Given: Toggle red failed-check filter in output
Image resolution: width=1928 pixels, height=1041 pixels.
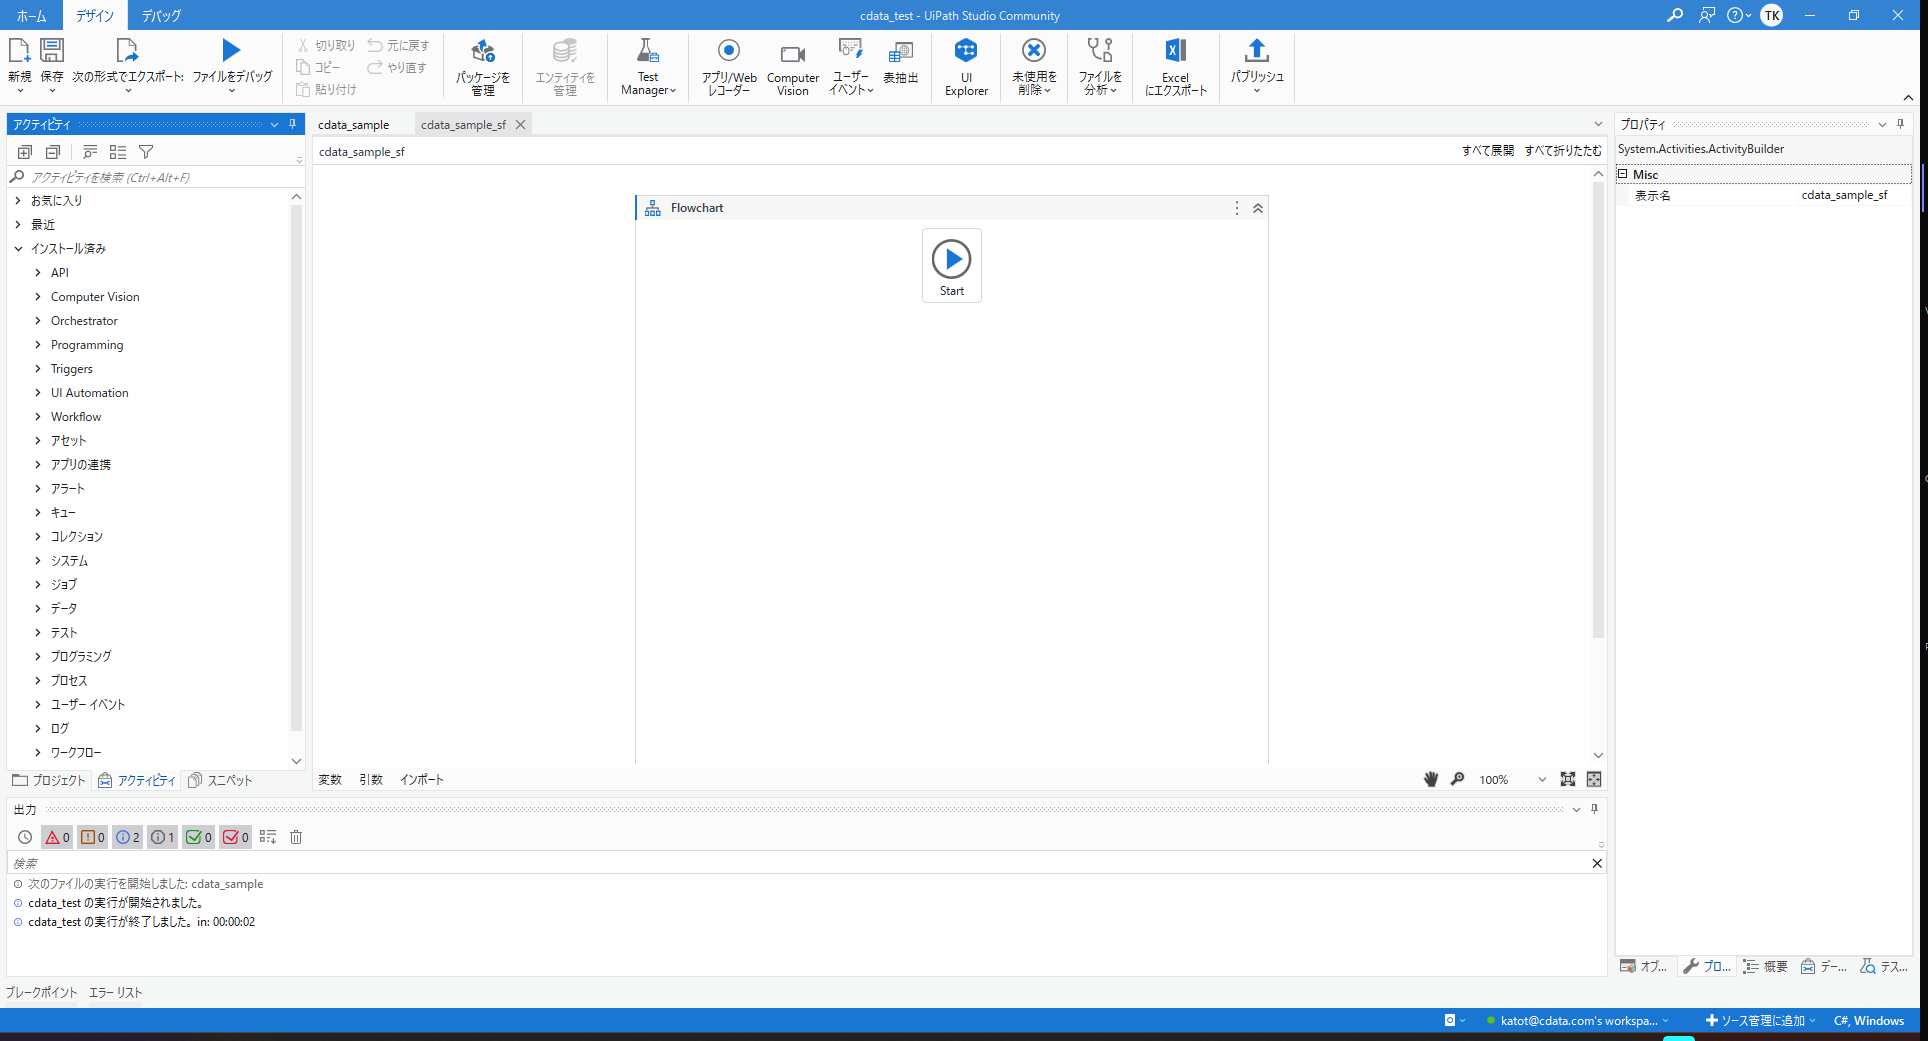Looking at the screenshot, I should point(236,837).
